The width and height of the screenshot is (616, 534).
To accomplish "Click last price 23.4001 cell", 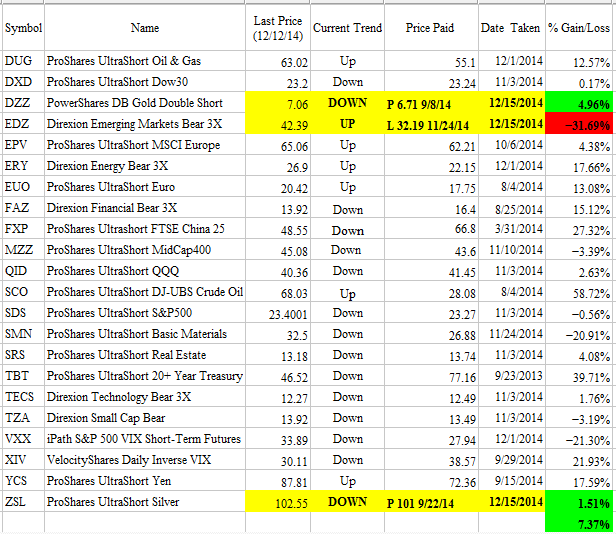I will point(278,313).
